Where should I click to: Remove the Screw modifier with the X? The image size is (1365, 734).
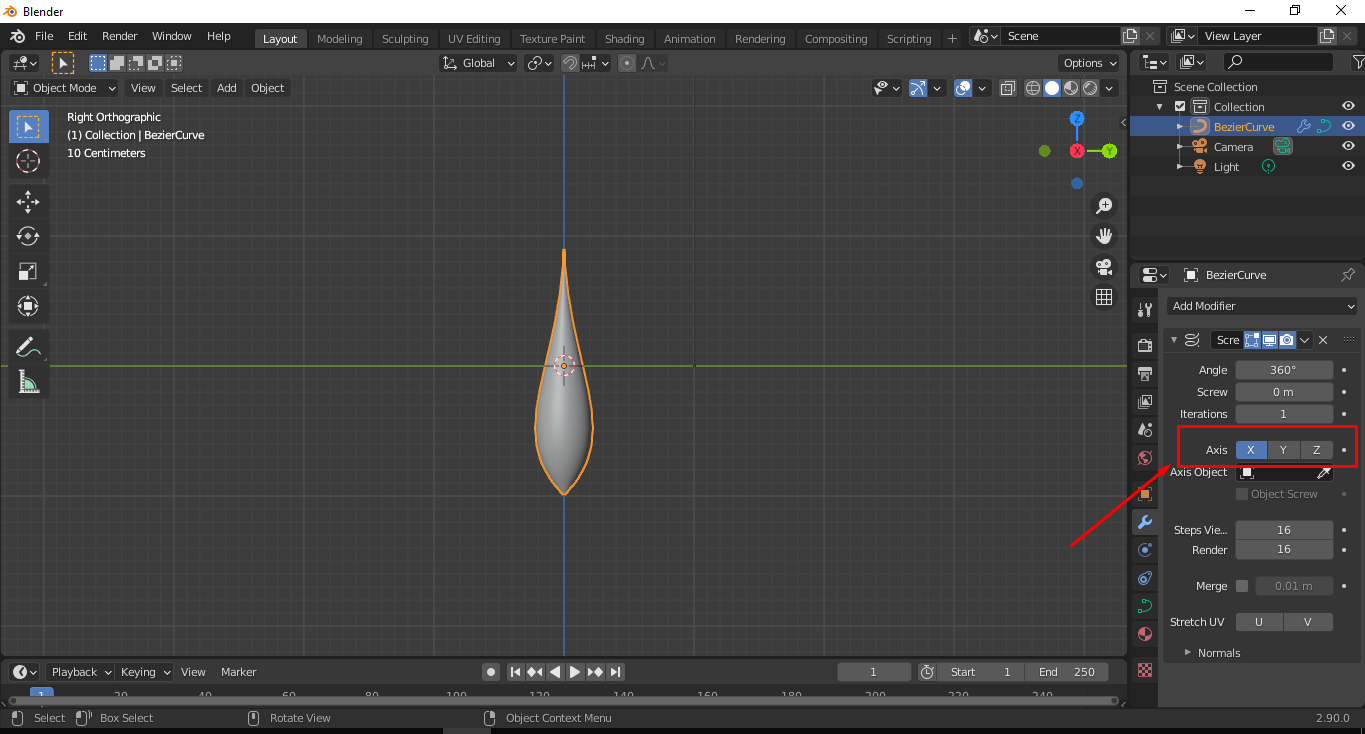coord(1322,339)
